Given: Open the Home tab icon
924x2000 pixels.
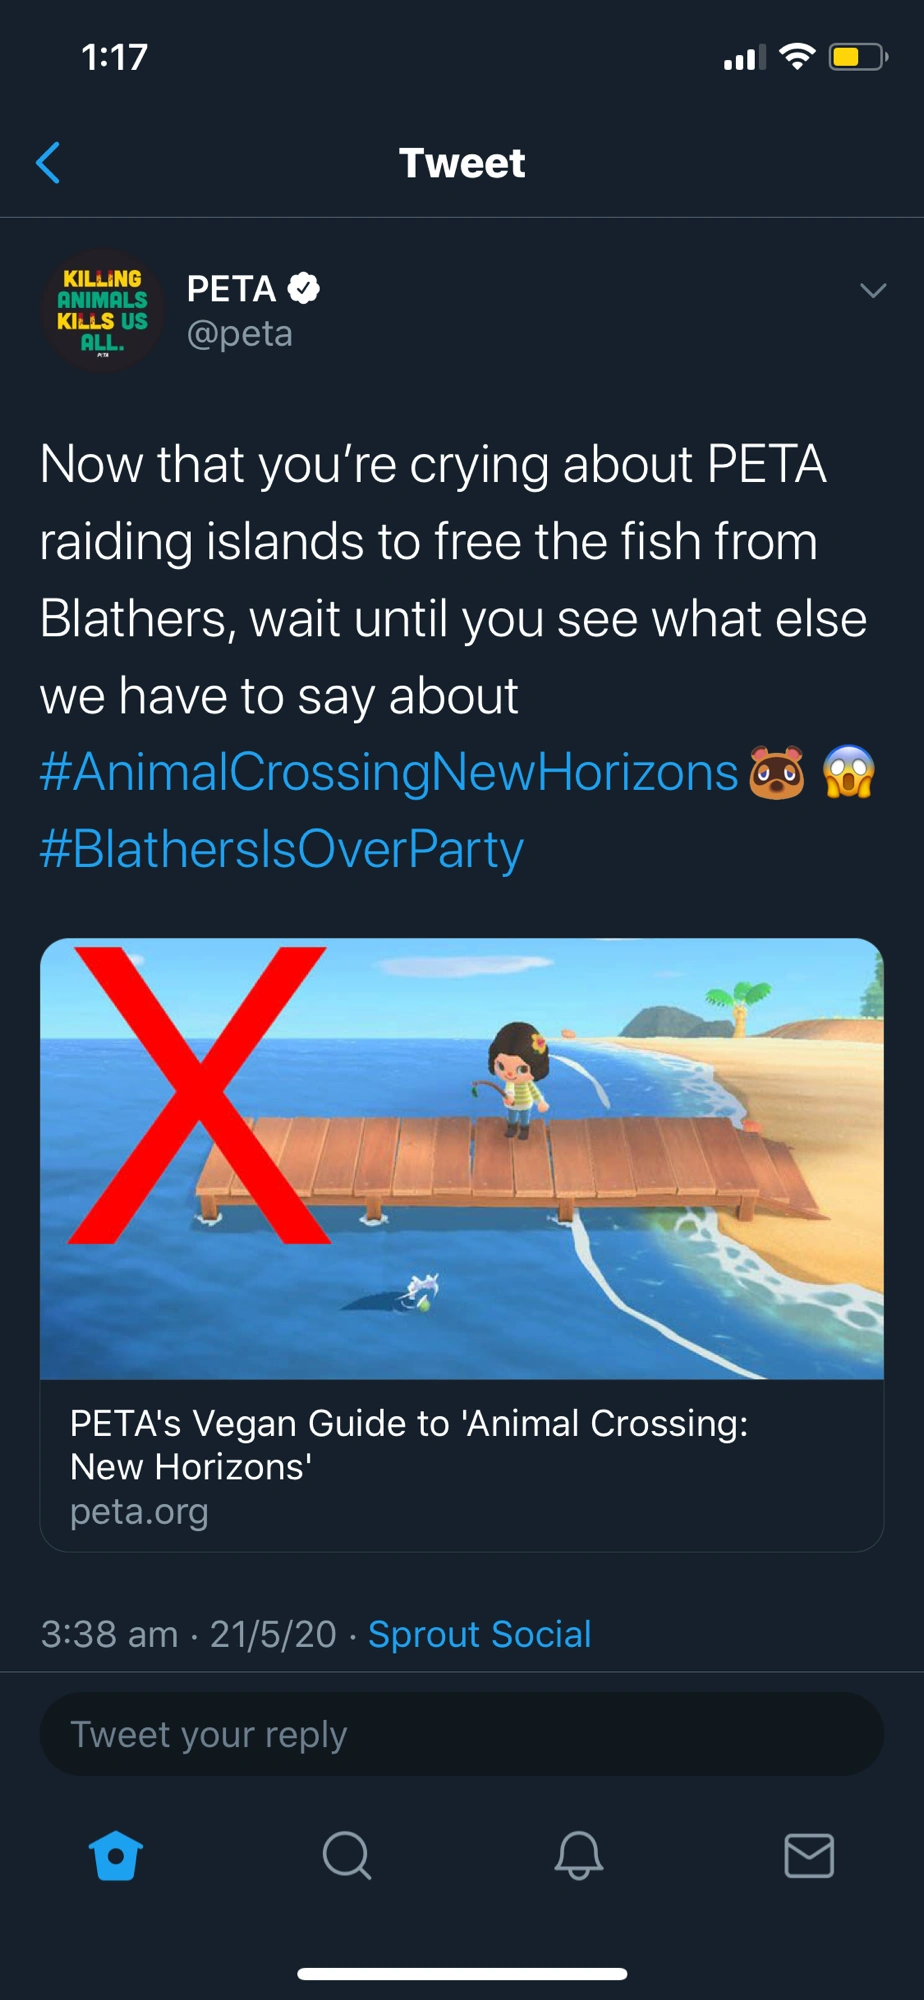Looking at the screenshot, I should tap(116, 1856).
